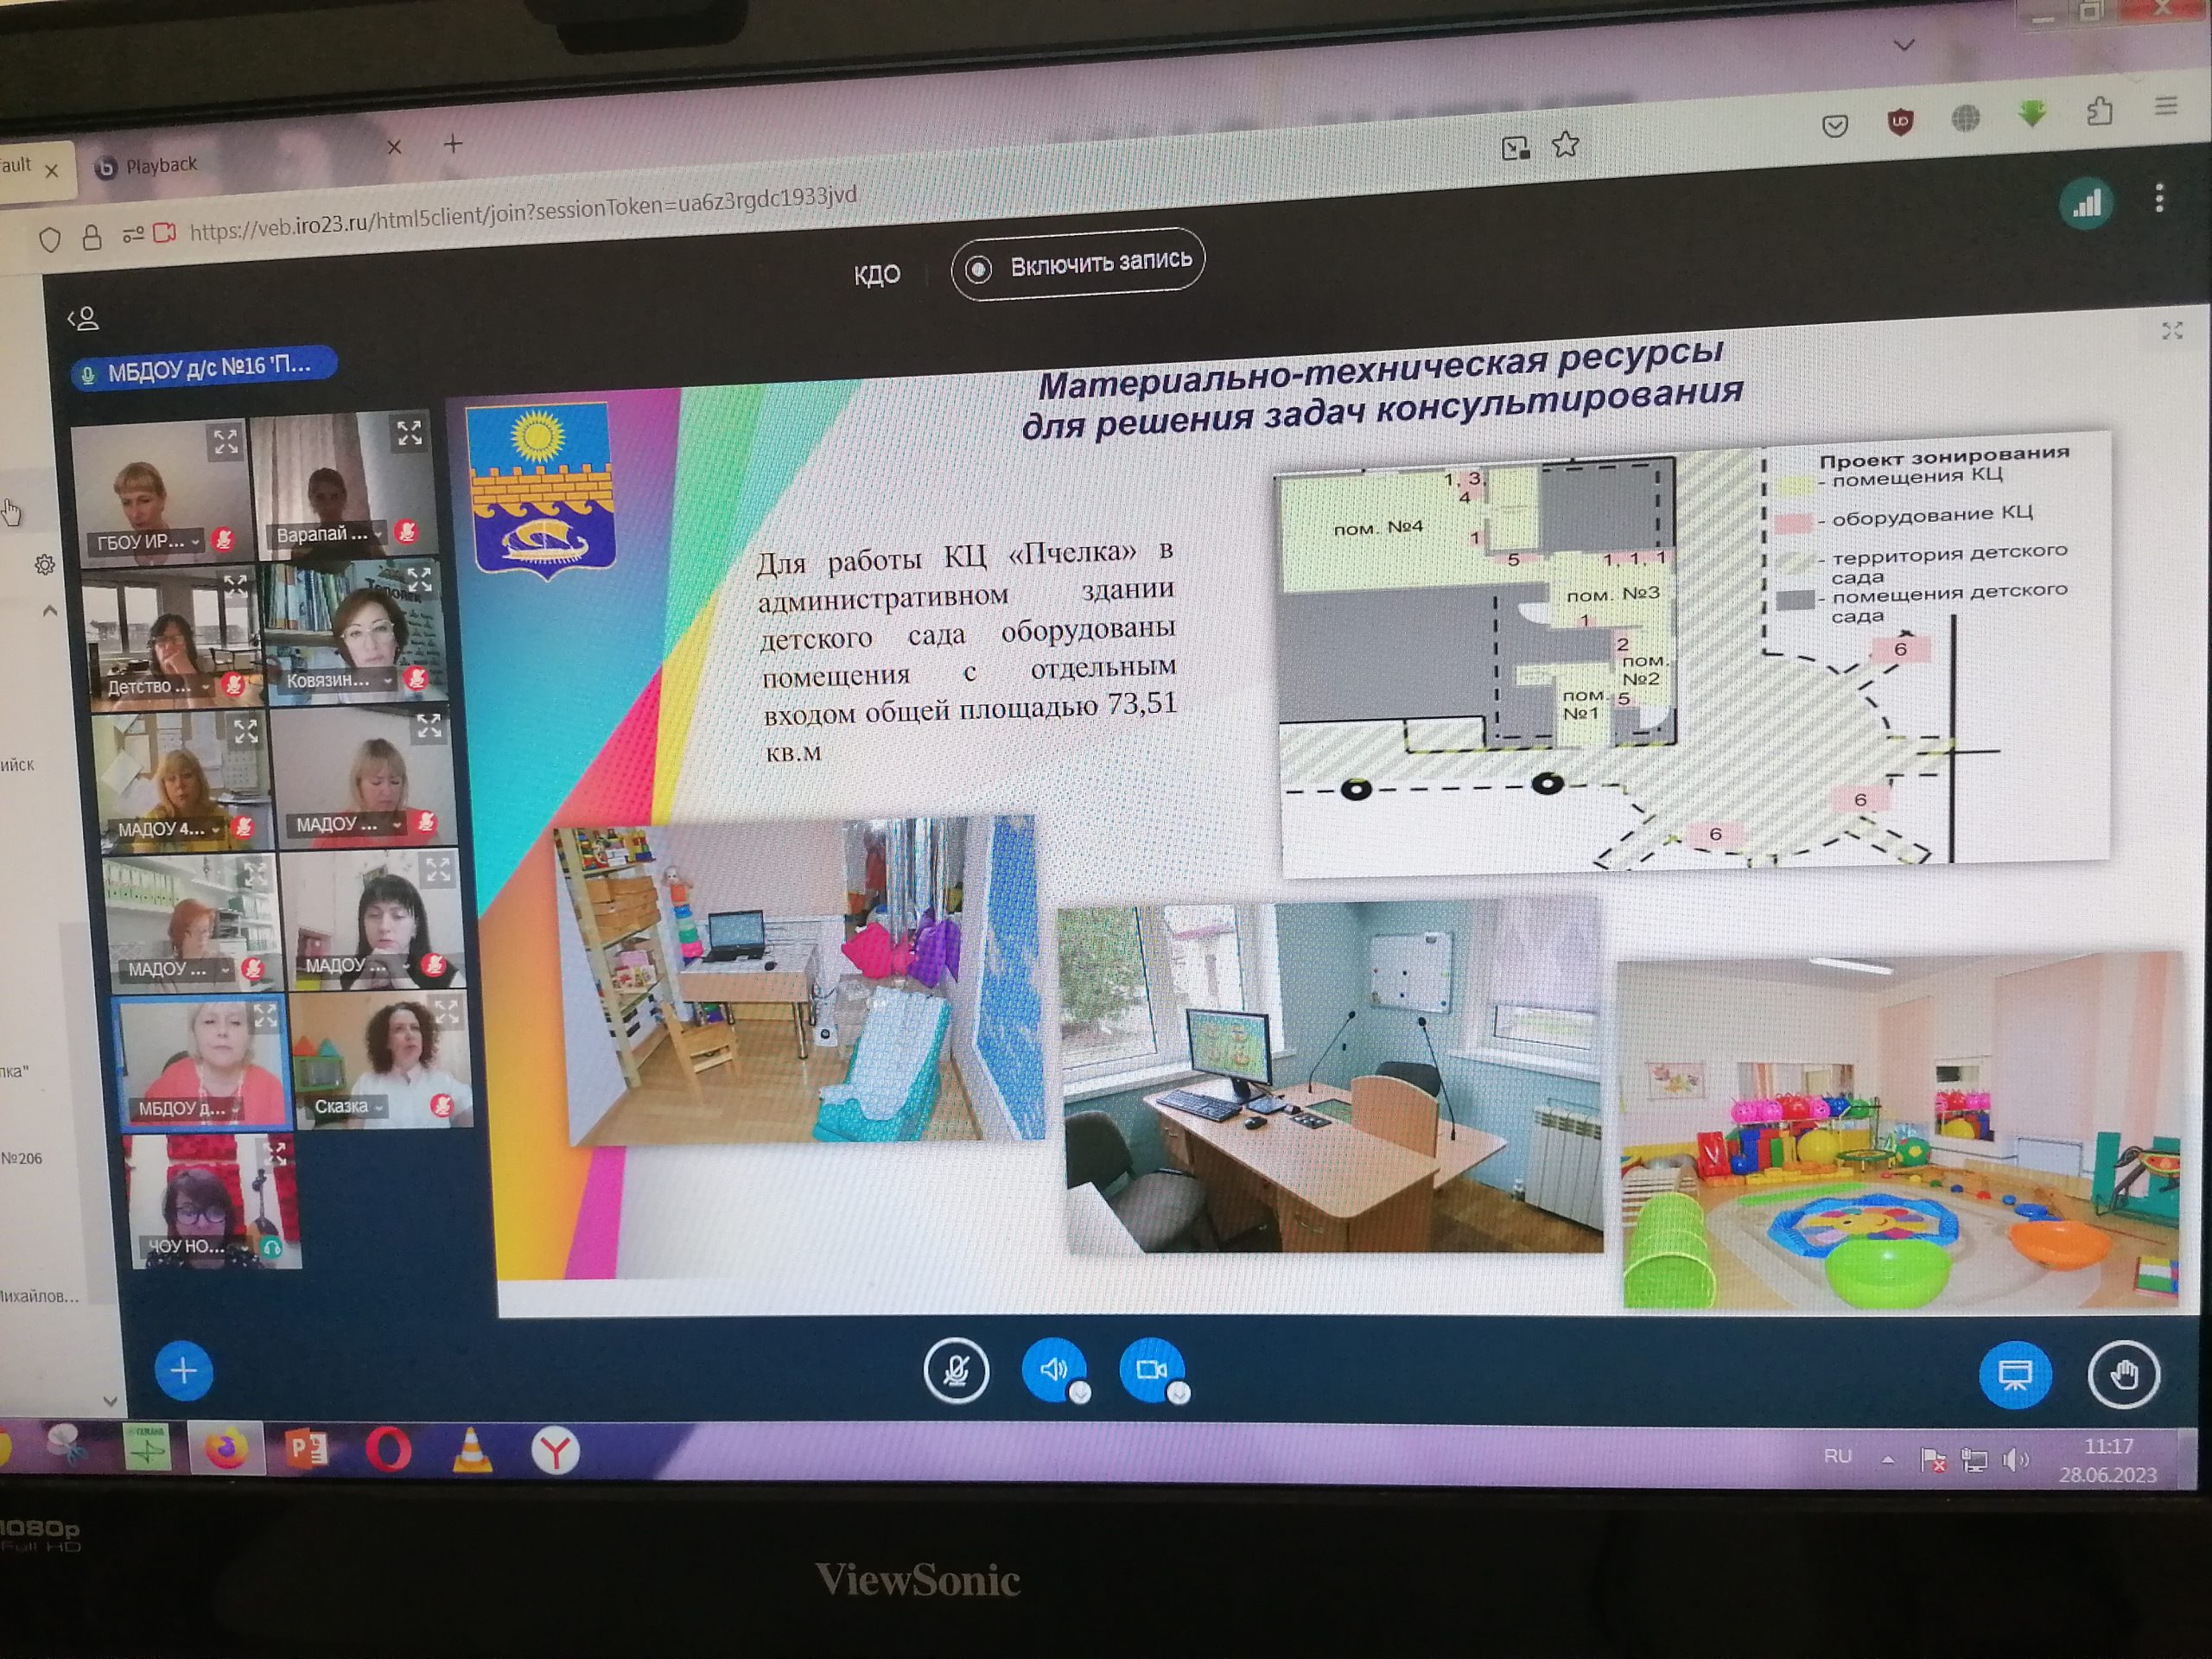Viewport: 2212px width, 1659px height.
Task: Expand dropdown arrow on Ковязин video tile
Action: pyautogui.click(x=387, y=680)
